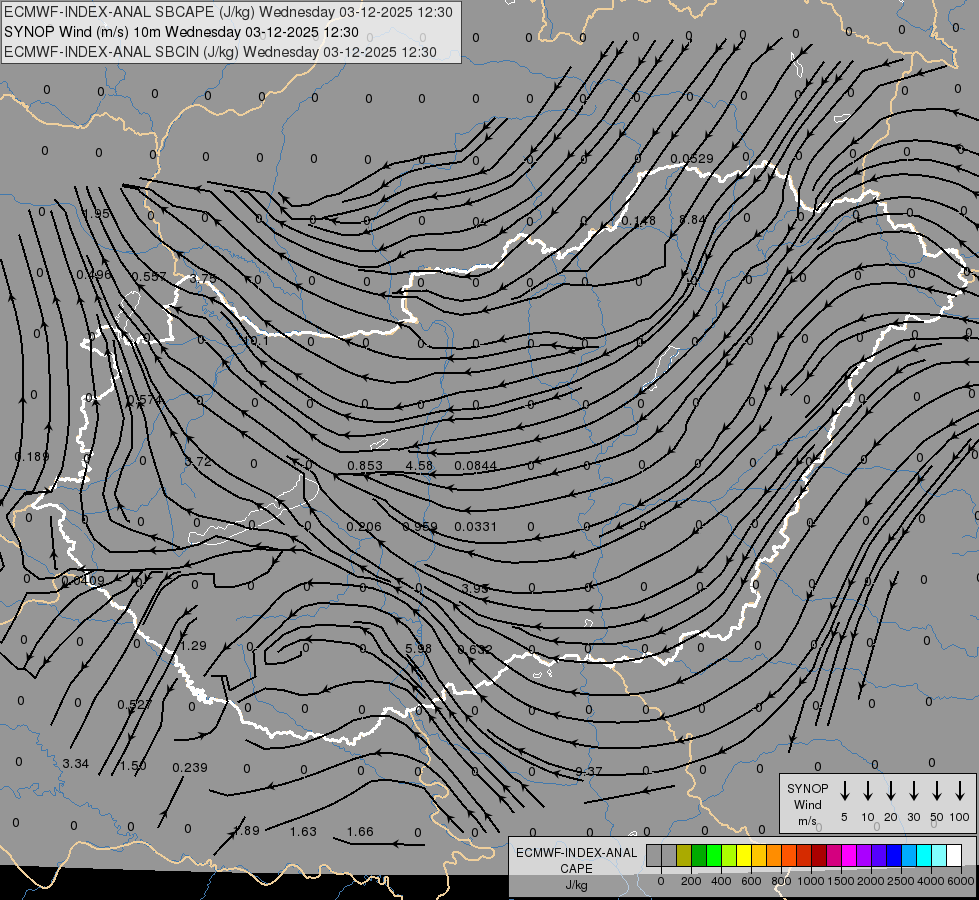
Task: Click the 0.496 CAPE value on the map
Action: click(94, 275)
